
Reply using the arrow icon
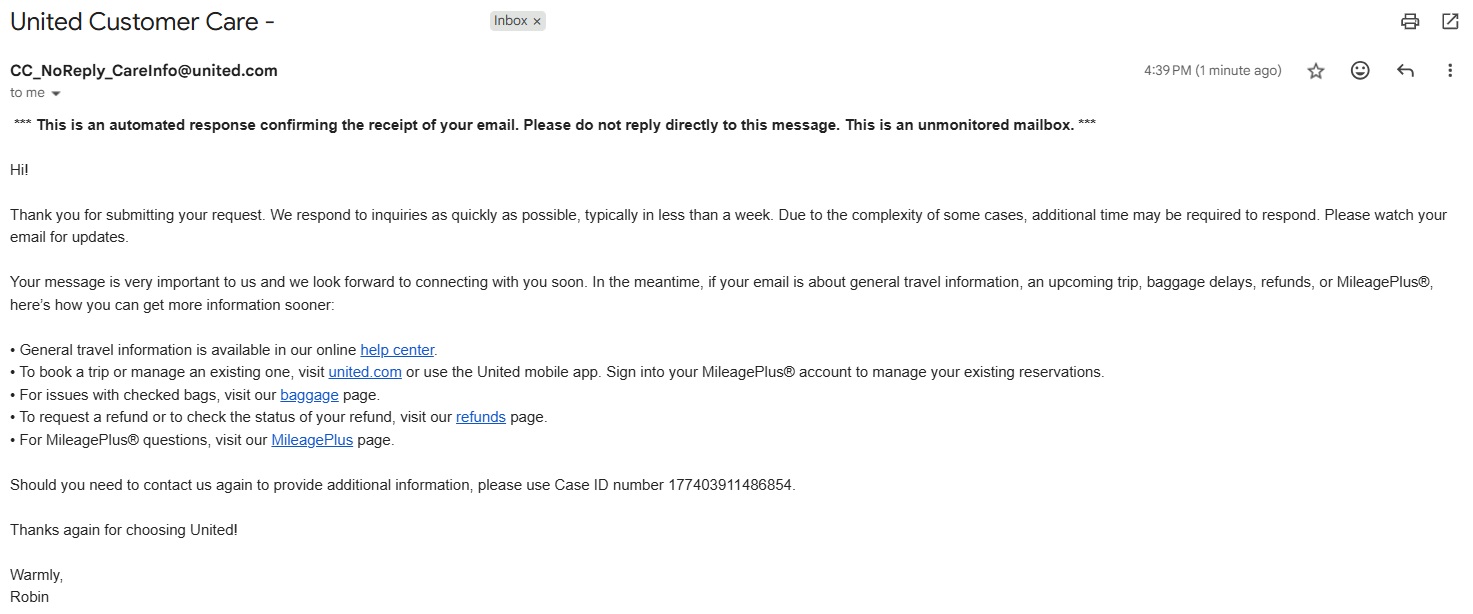pos(1405,71)
